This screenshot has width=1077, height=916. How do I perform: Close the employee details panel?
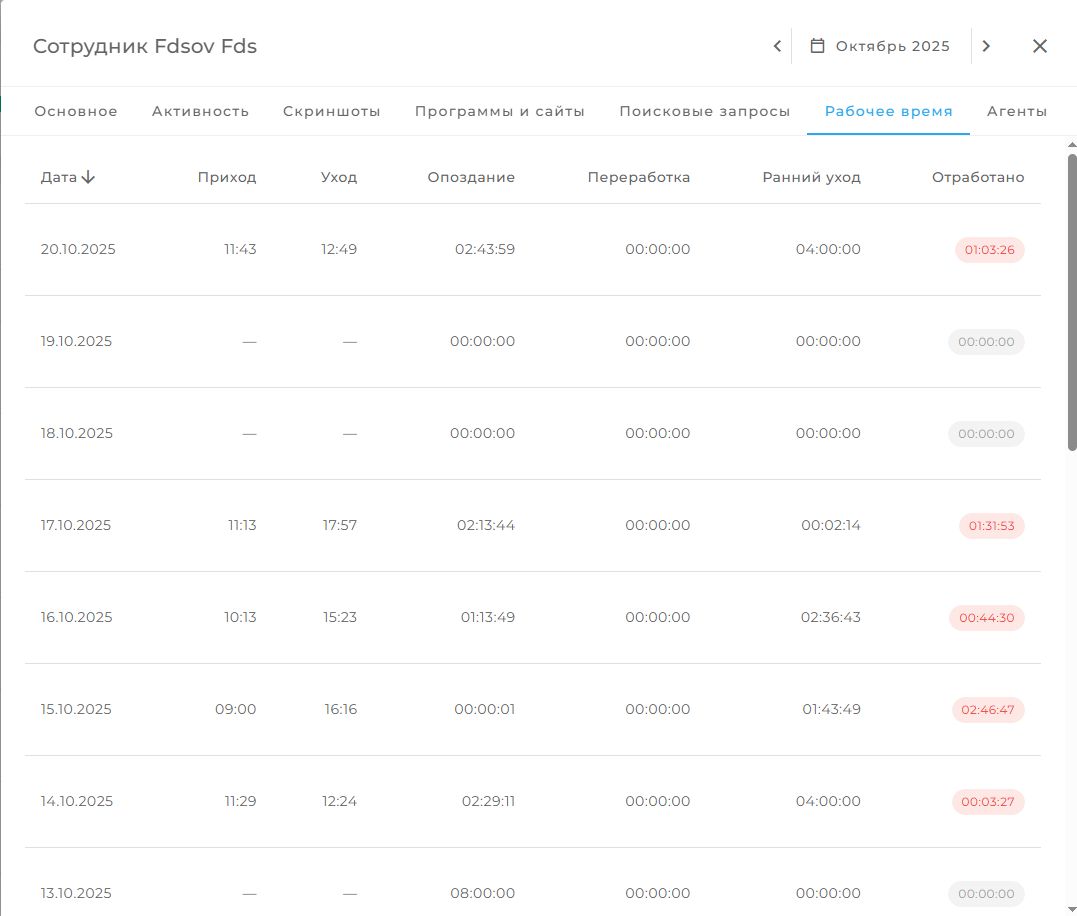click(1040, 46)
